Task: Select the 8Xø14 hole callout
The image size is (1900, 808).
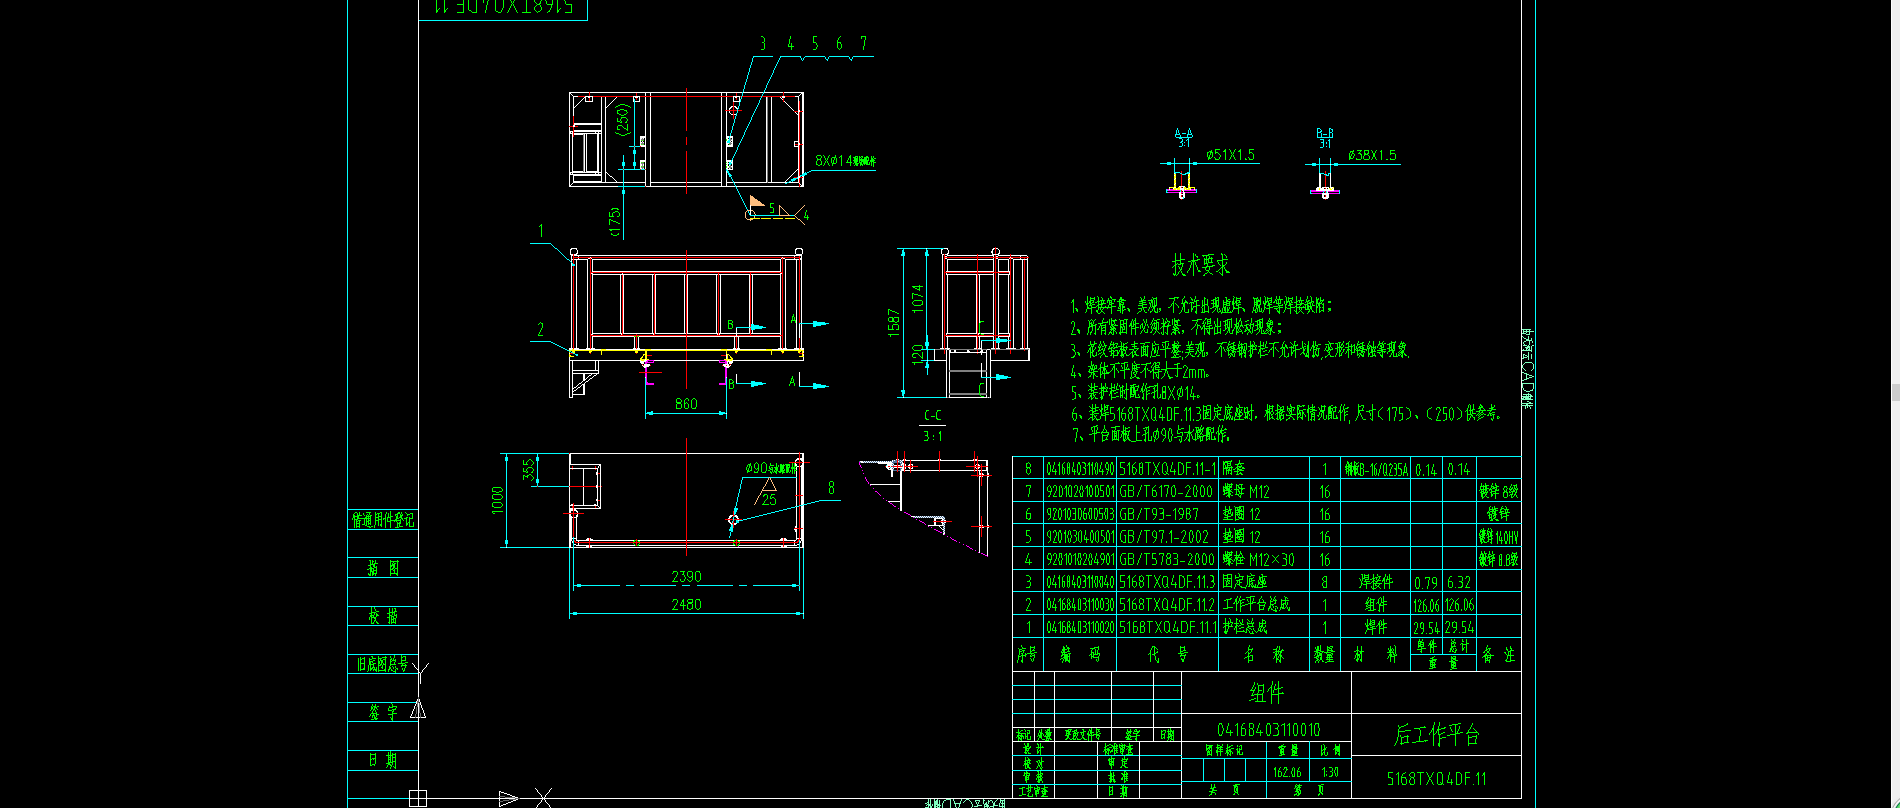Action: coord(845,160)
